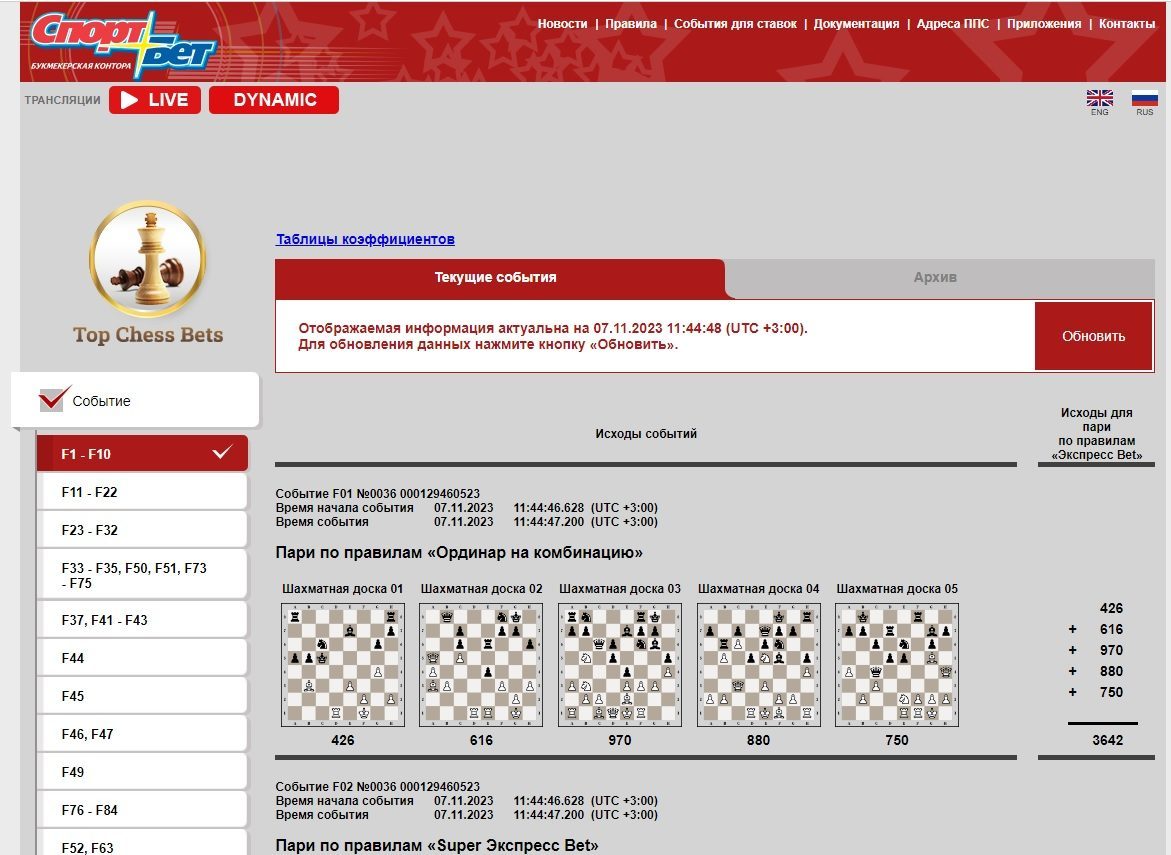This screenshot has height=855, width=1171.
Task: Select the F49 event item
Action: (x=142, y=772)
